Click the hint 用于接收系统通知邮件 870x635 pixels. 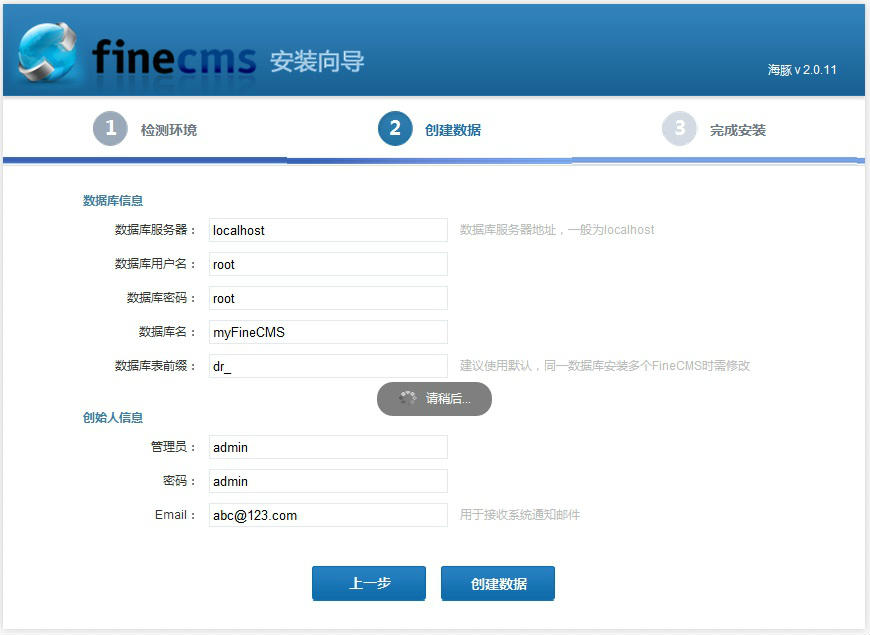coord(519,515)
